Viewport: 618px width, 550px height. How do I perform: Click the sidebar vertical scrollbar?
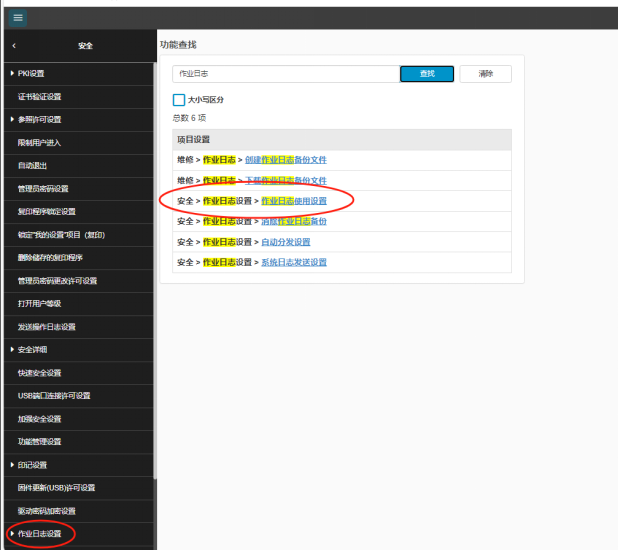[154, 300]
